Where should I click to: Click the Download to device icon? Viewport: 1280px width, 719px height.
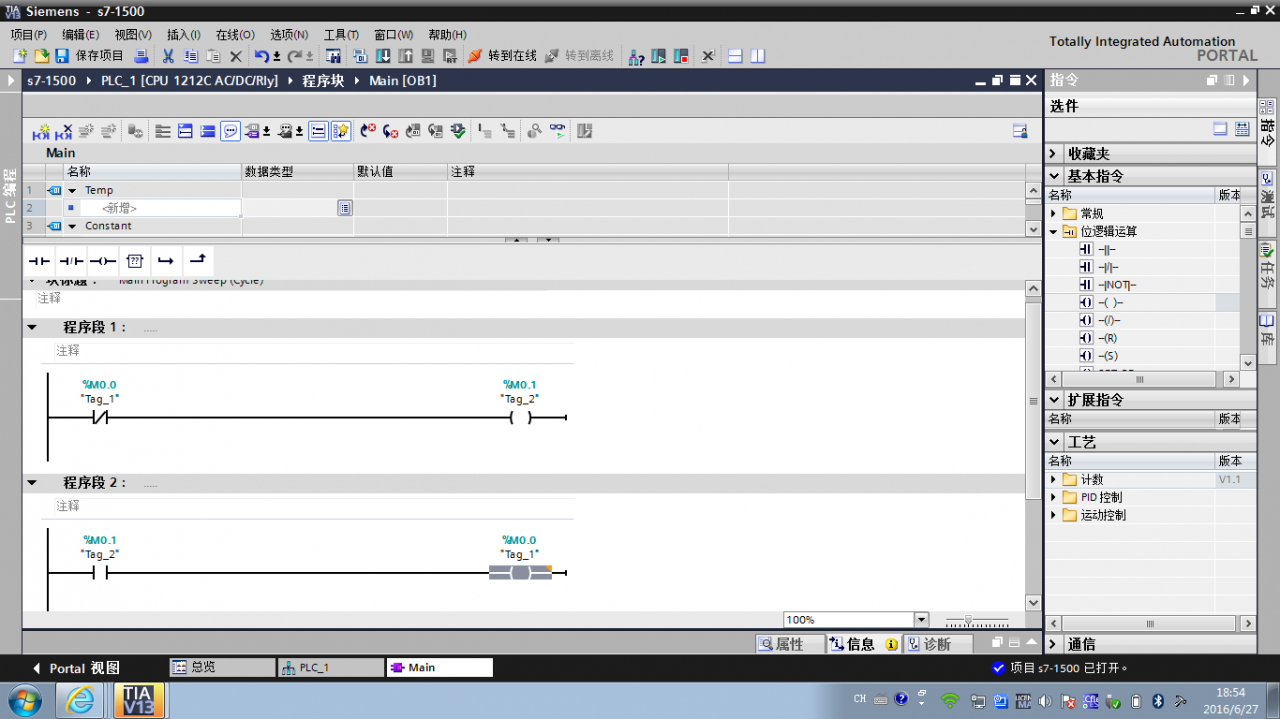[x=384, y=56]
